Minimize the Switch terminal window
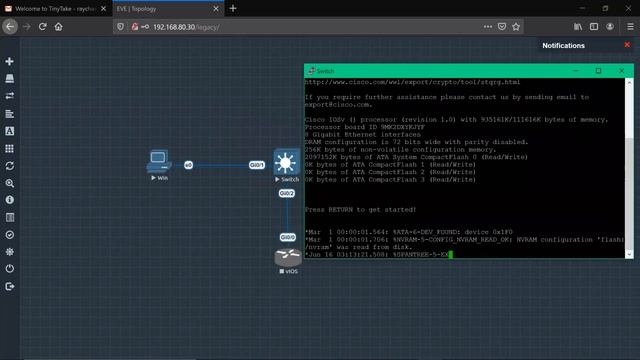The height and width of the screenshot is (360, 640). [576, 71]
